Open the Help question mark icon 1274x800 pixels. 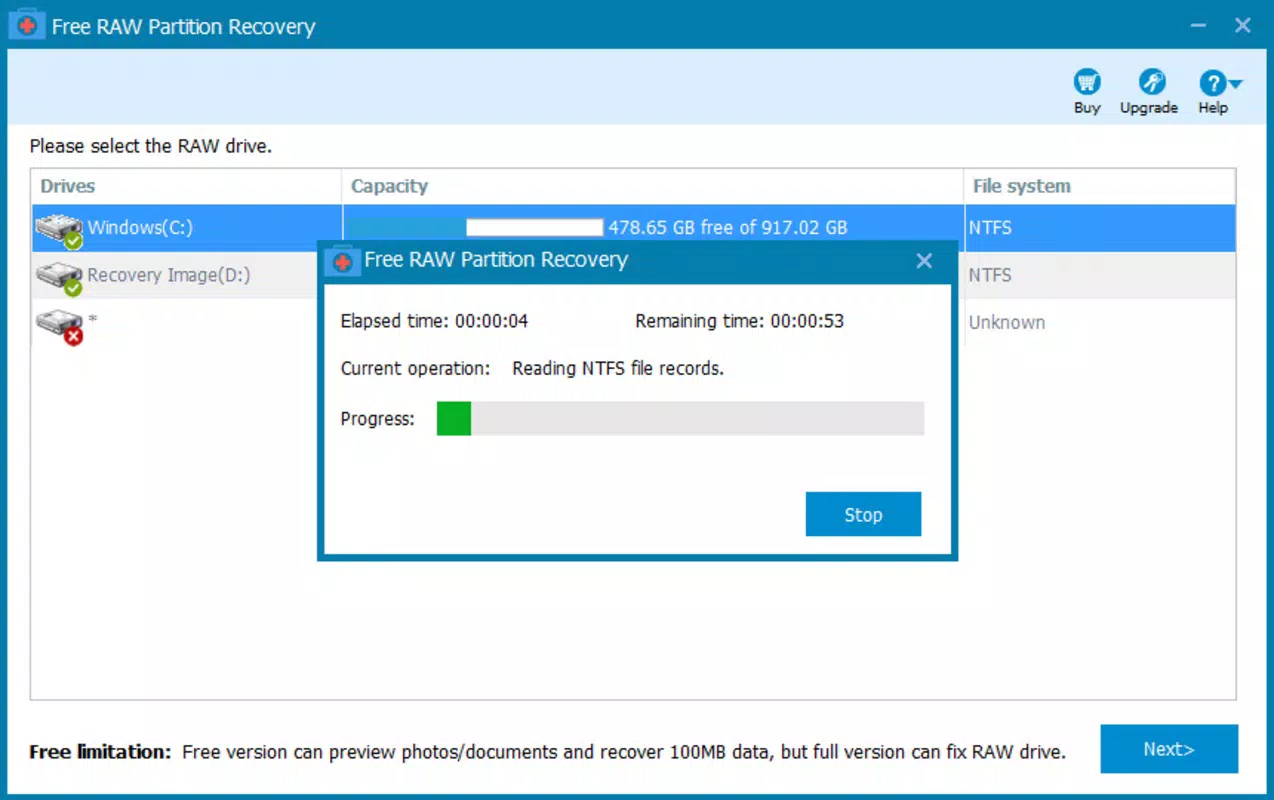tap(1212, 83)
